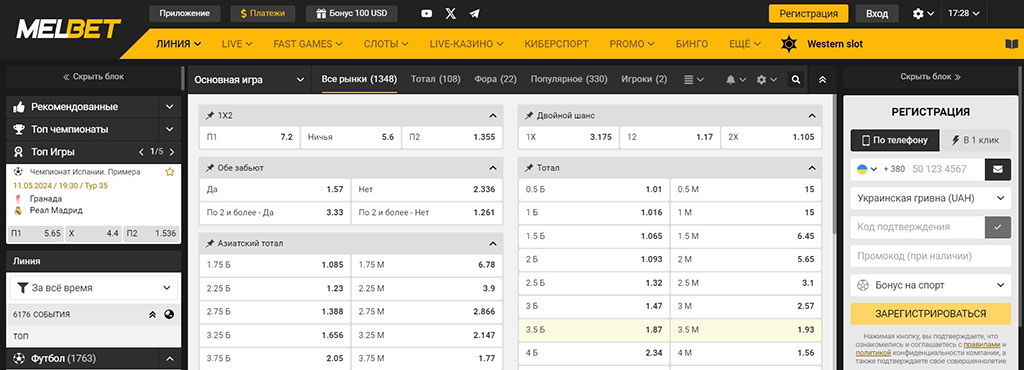
Task: Open the КИБЕРСПОРТ menu item
Action: (x=556, y=44)
